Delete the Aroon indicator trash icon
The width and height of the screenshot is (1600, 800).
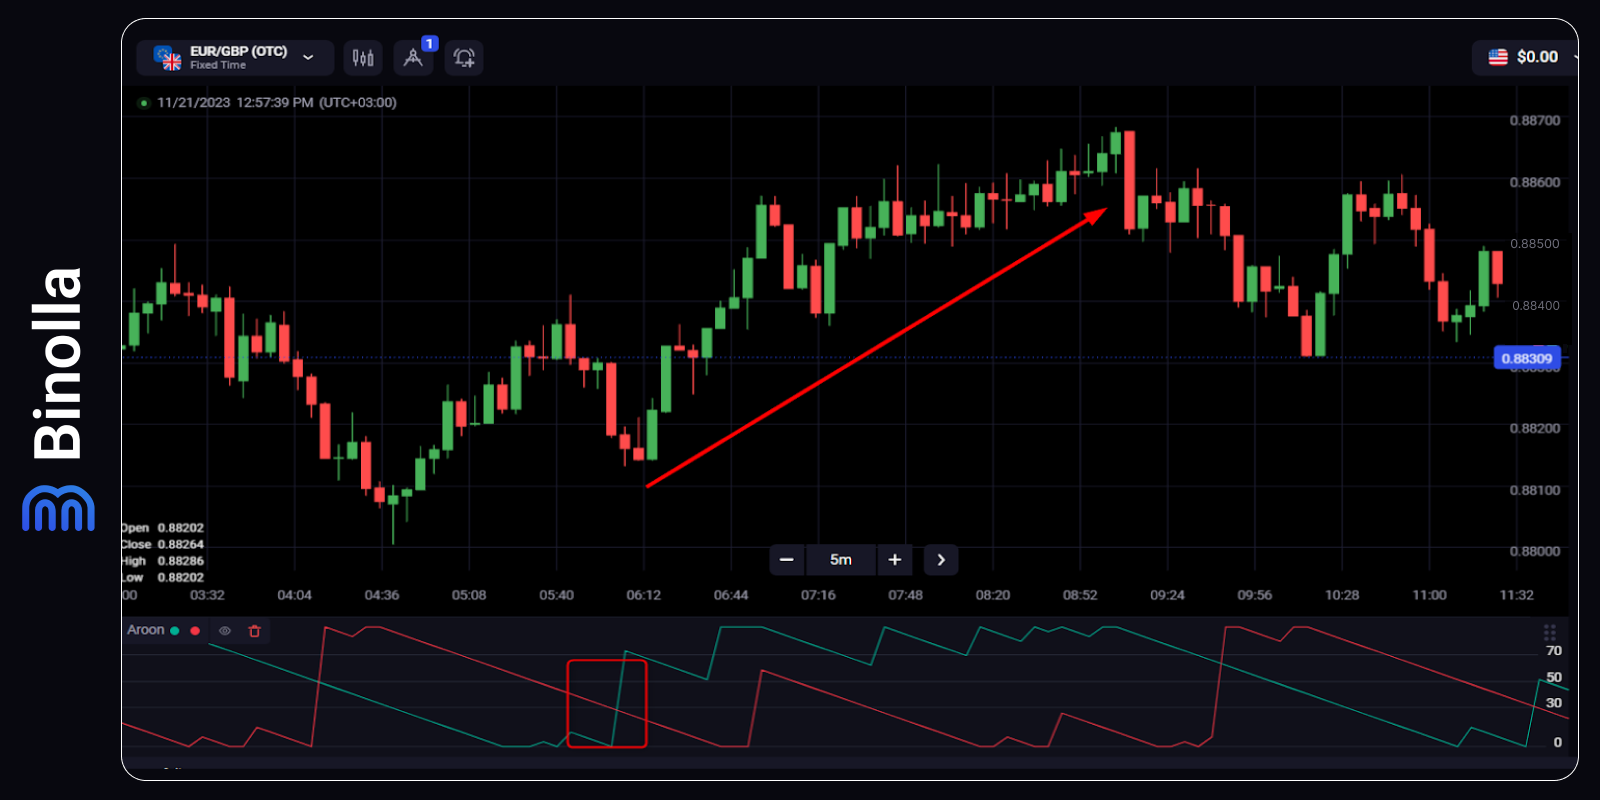point(254,631)
